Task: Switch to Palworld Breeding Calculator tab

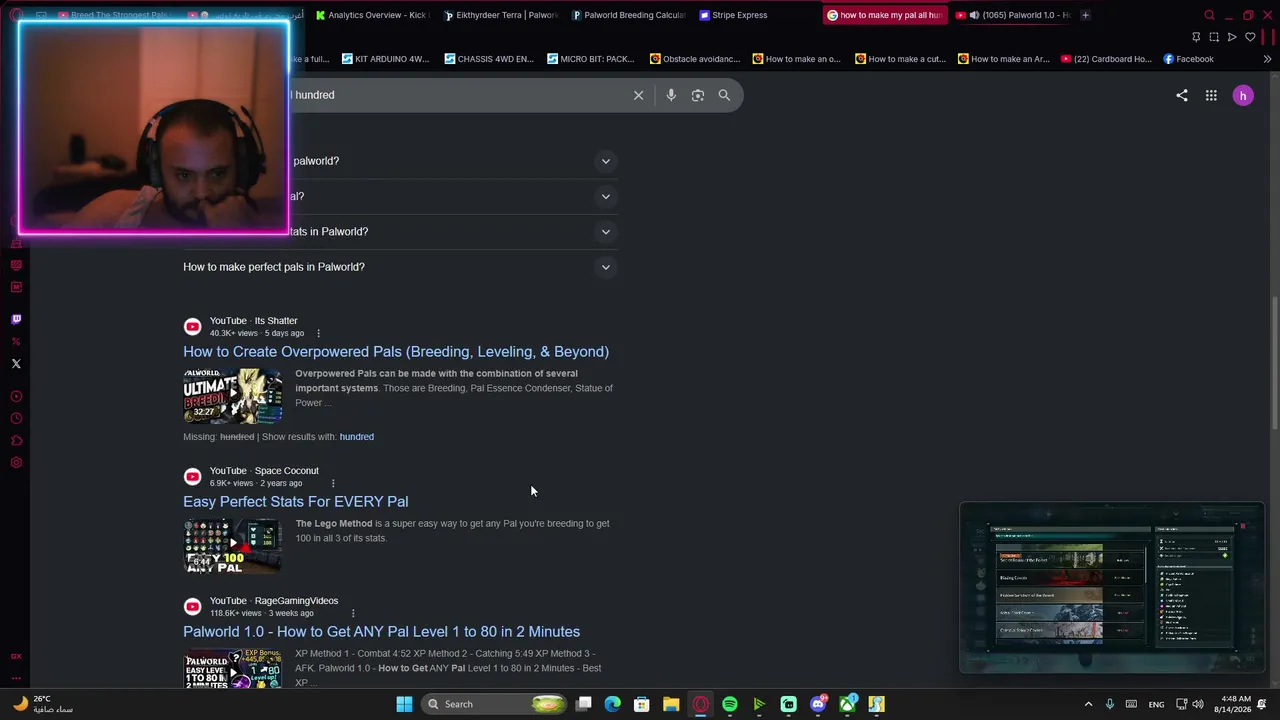Action: tap(629, 15)
